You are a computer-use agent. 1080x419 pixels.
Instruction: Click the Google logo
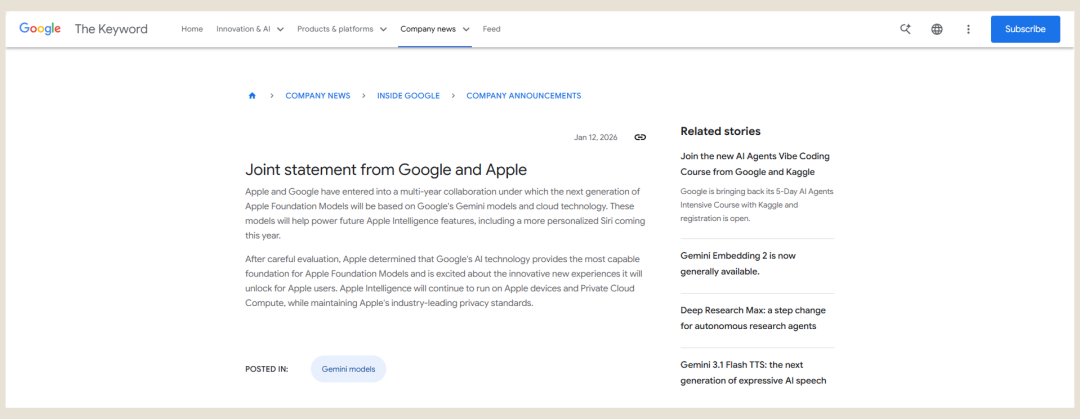click(x=40, y=29)
